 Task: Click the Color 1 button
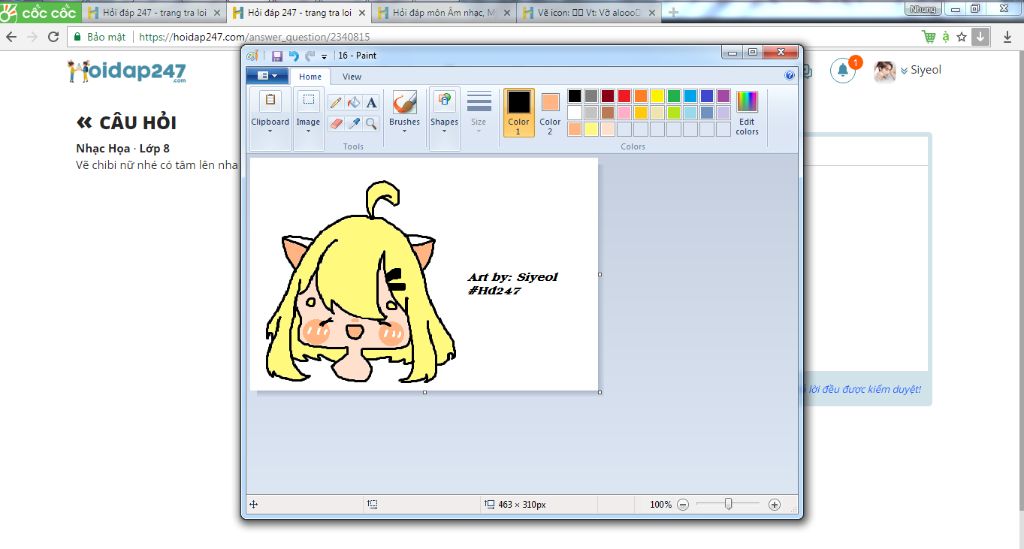point(519,112)
